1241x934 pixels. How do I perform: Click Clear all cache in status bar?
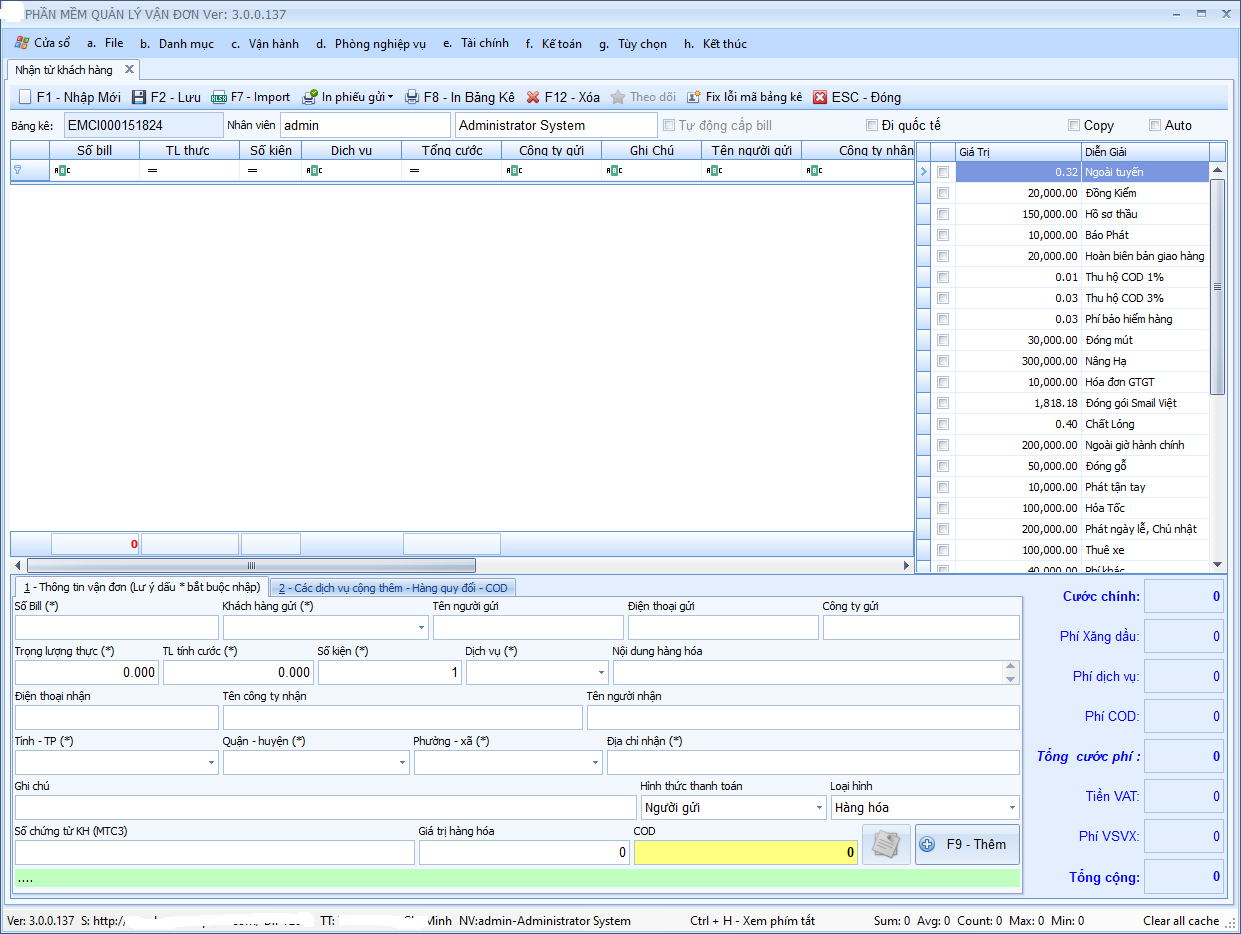click(x=1182, y=921)
